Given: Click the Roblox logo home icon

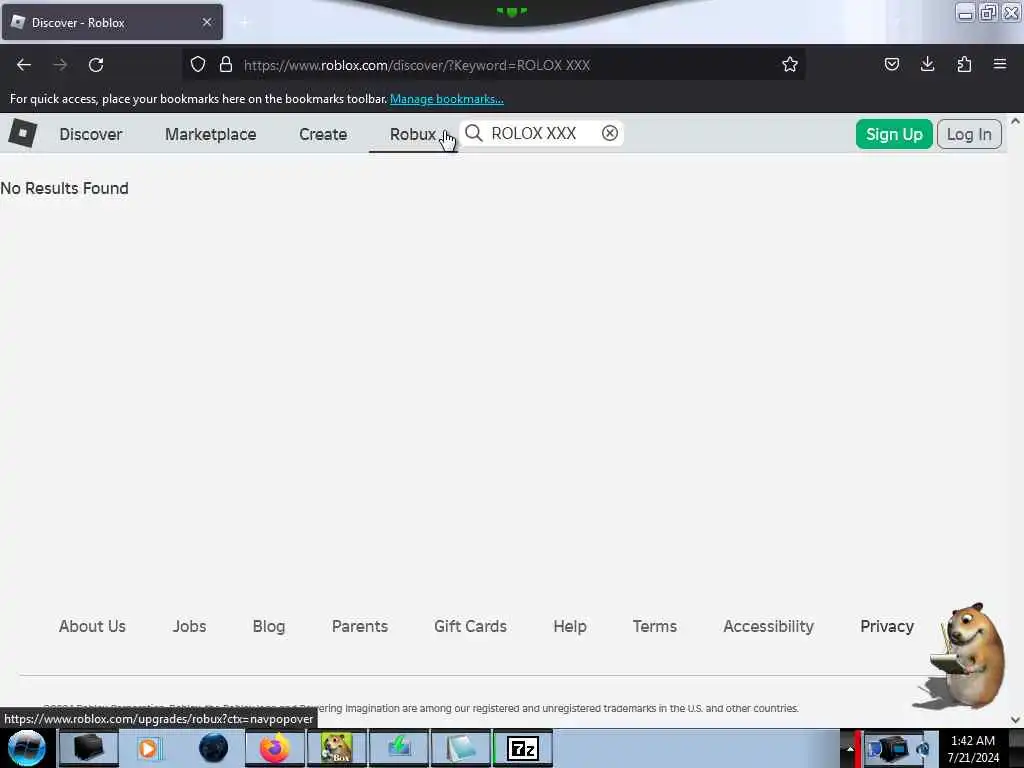Looking at the screenshot, I should (23, 133).
